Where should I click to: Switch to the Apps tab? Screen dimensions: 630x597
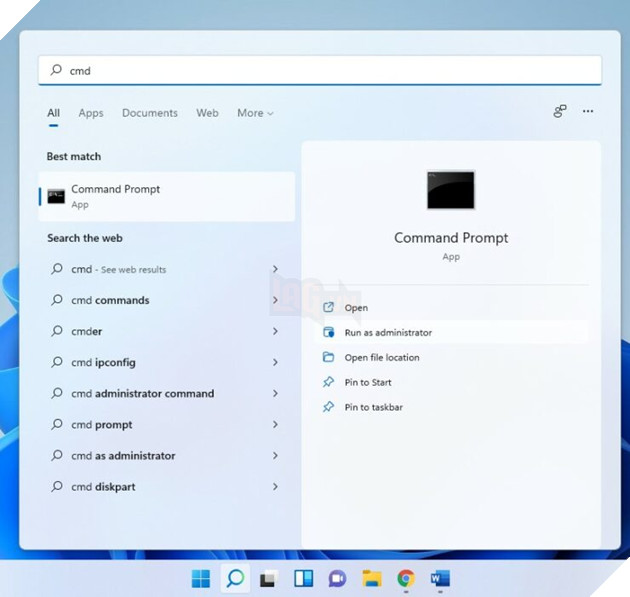coord(91,113)
